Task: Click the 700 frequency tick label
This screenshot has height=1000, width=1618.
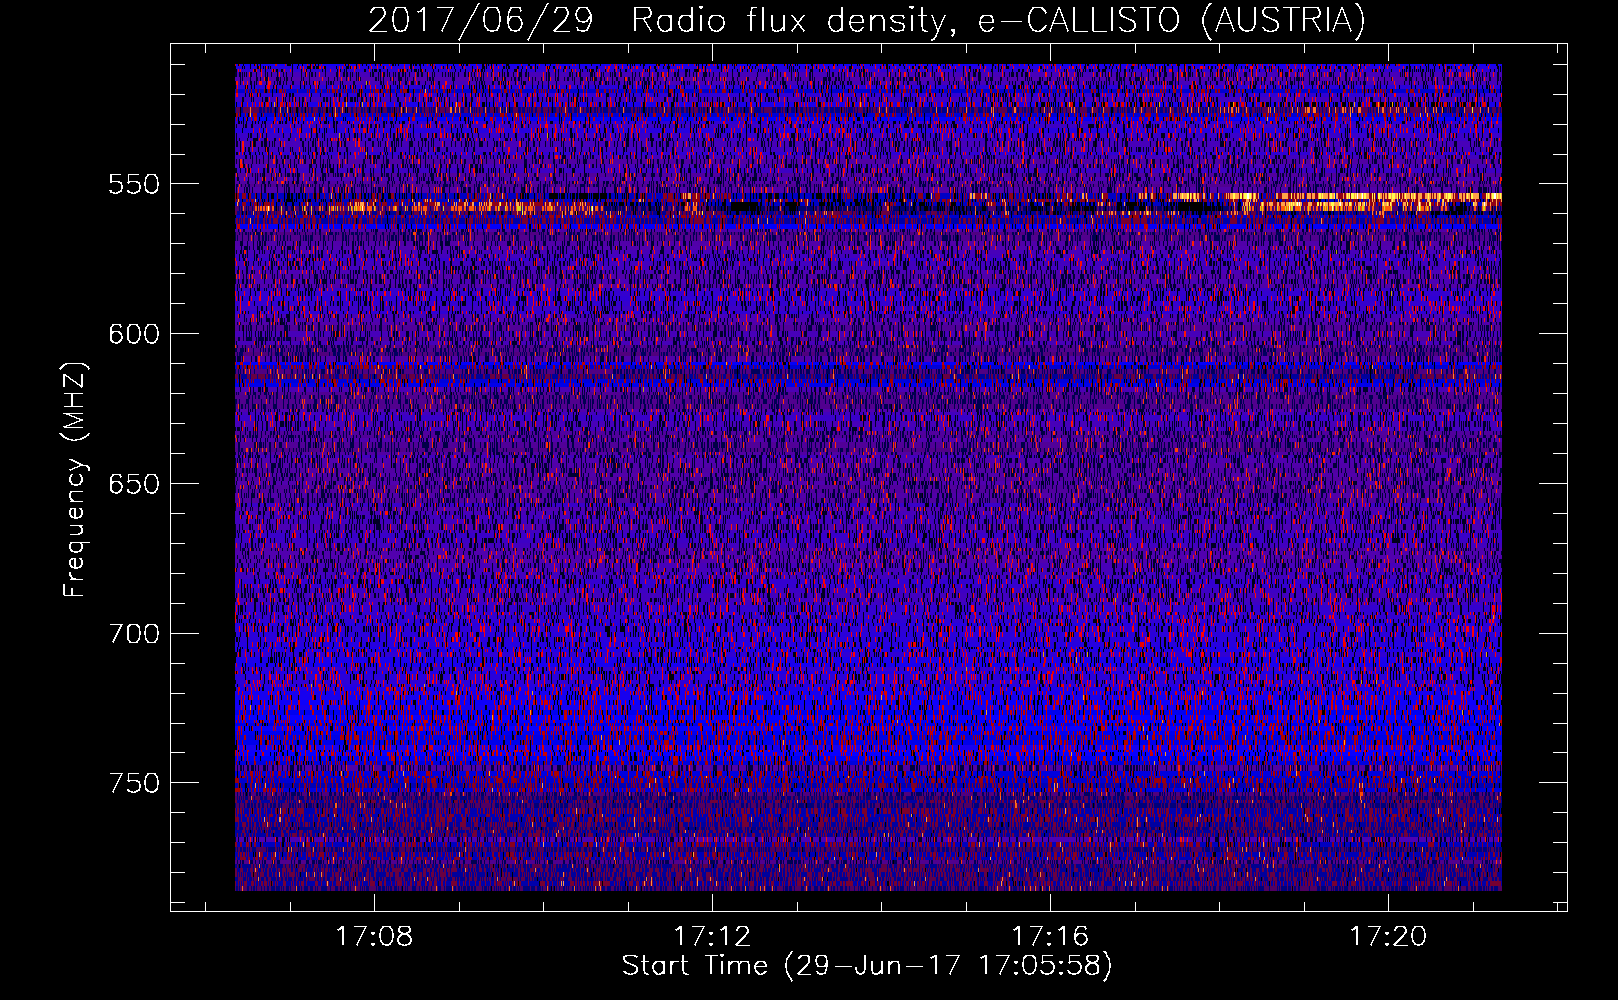Action: point(134,634)
